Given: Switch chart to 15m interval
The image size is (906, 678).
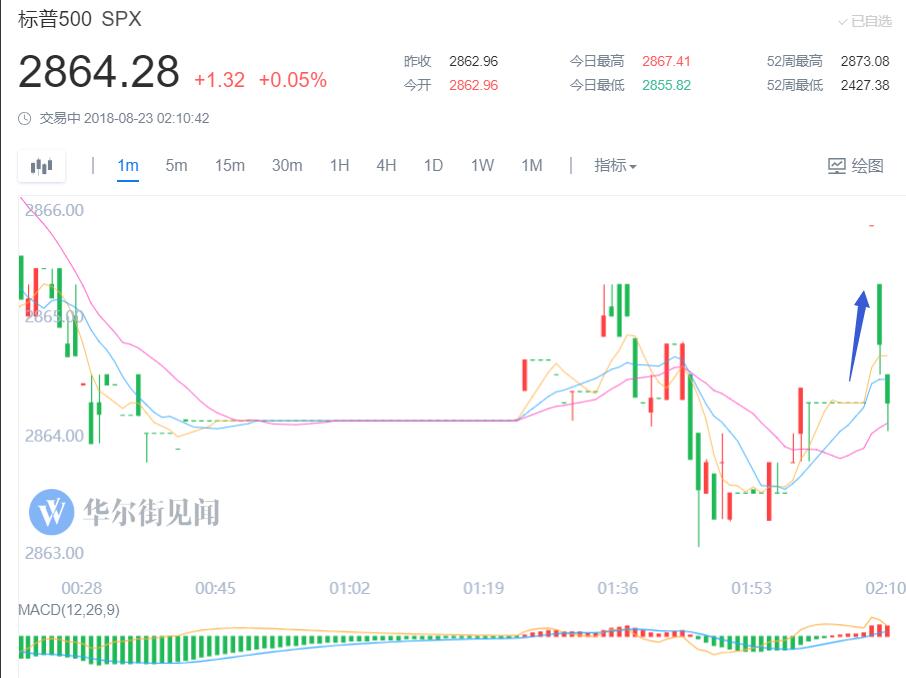Looking at the screenshot, I should click(x=229, y=166).
